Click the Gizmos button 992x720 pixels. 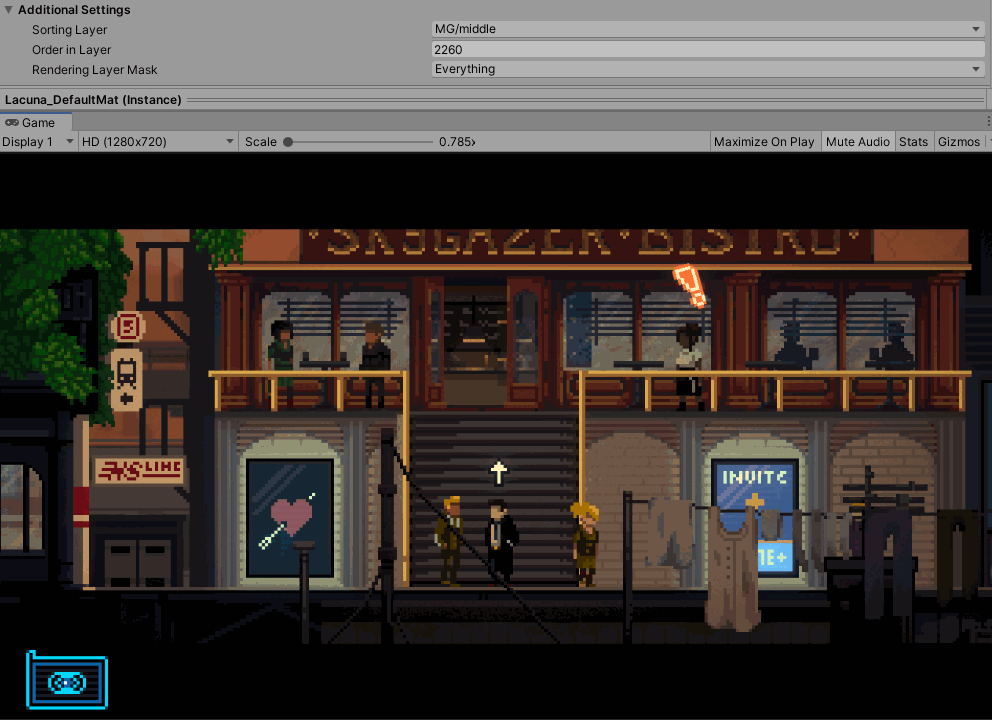pos(958,142)
